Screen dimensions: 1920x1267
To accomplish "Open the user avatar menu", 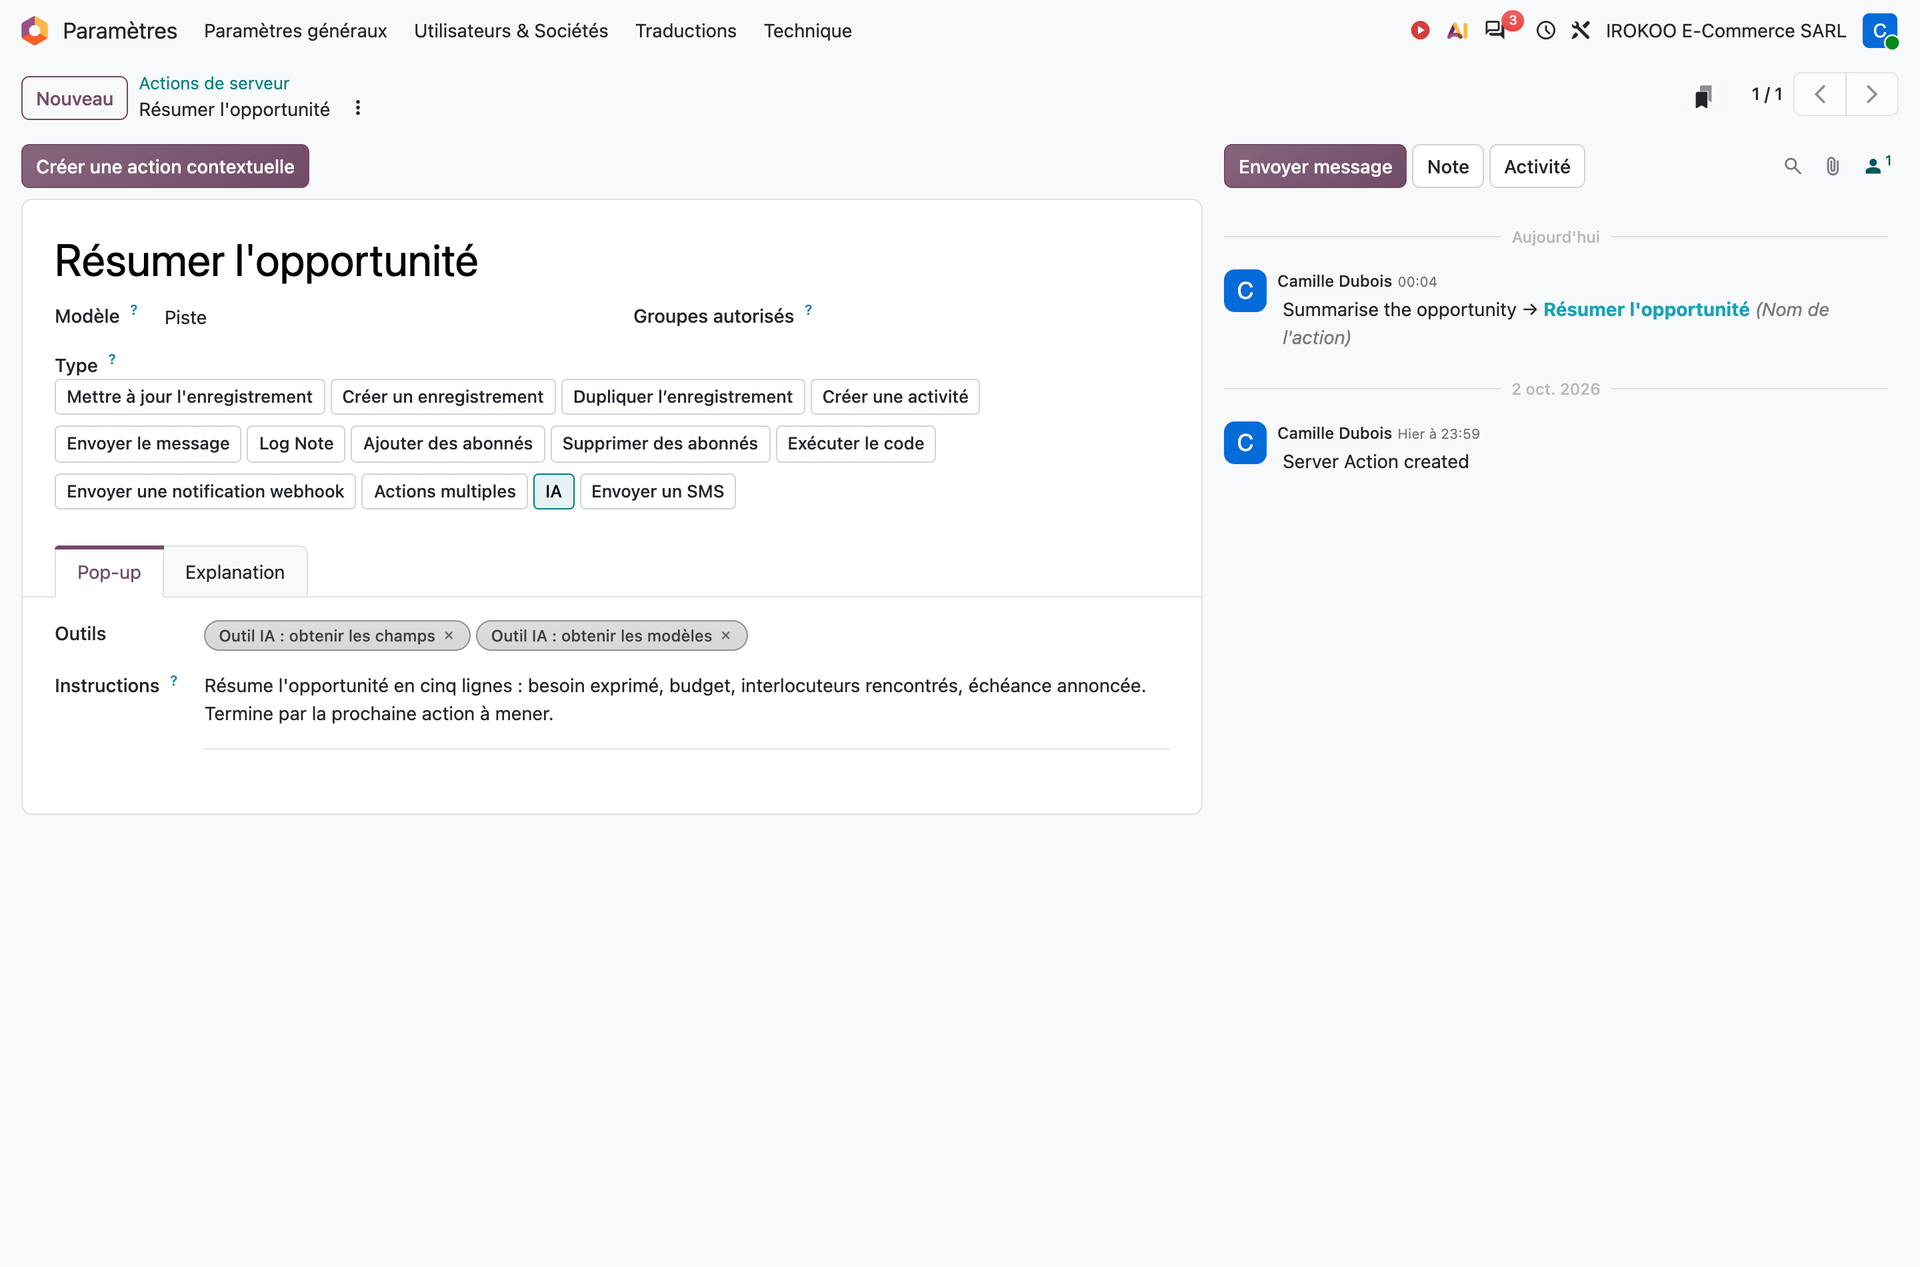I will pyautogui.click(x=1880, y=30).
